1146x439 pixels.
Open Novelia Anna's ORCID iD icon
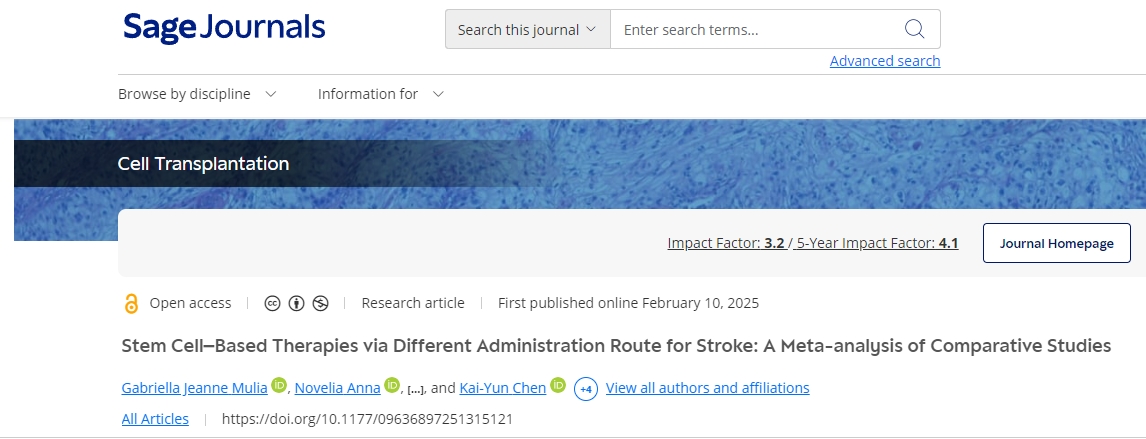click(x=391, y=385)
